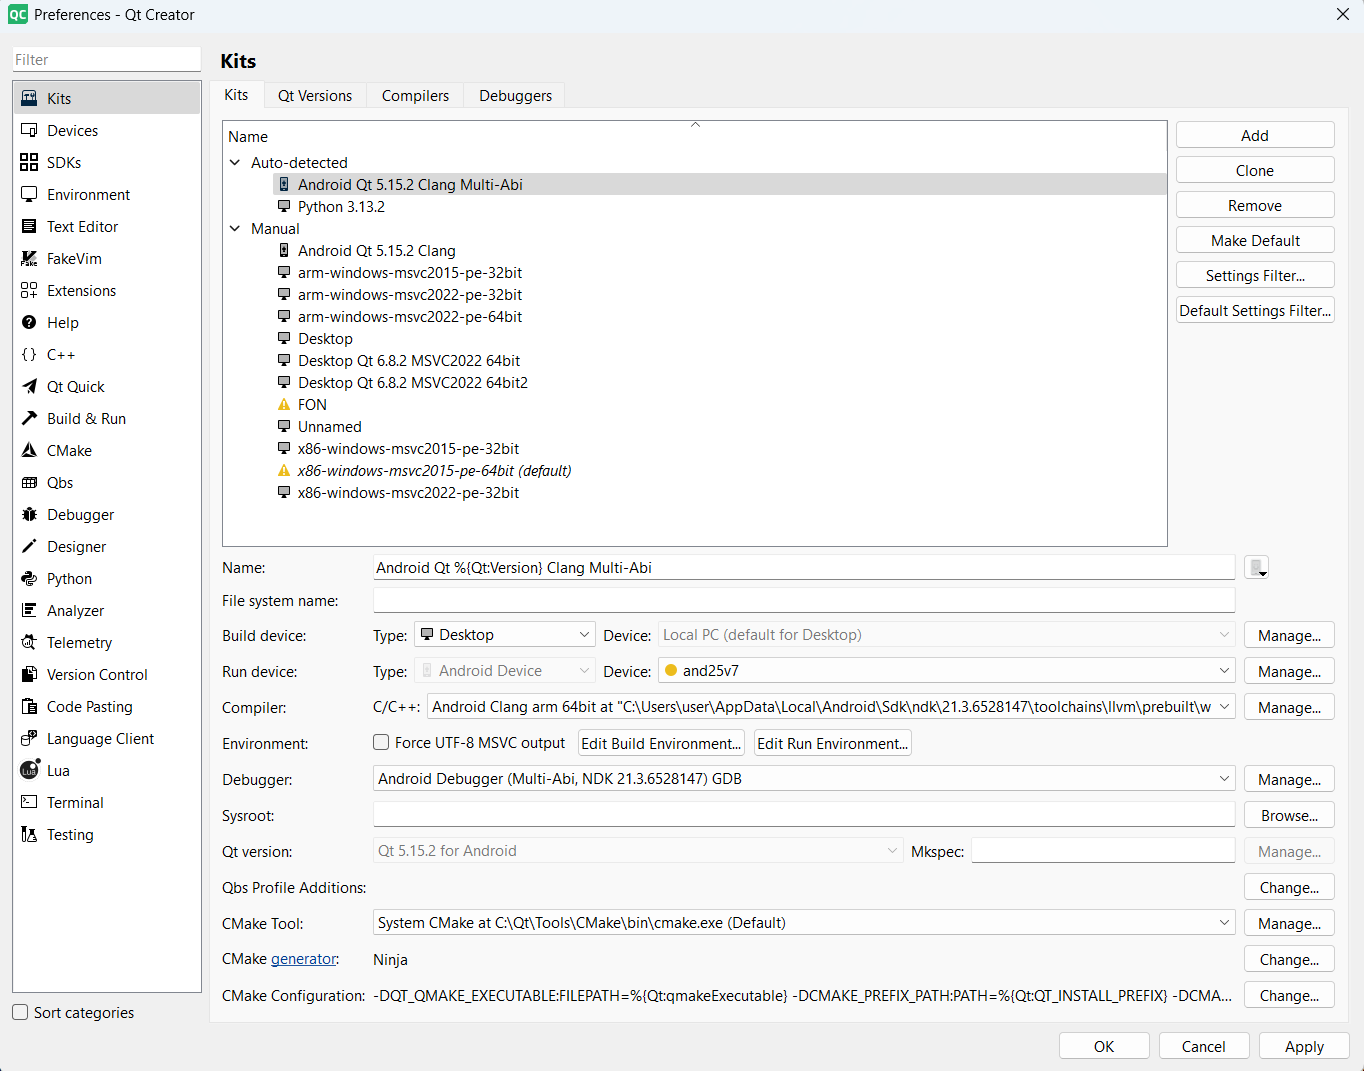Clone the selected kit

pyautogui.click(x=1255, y=170)
